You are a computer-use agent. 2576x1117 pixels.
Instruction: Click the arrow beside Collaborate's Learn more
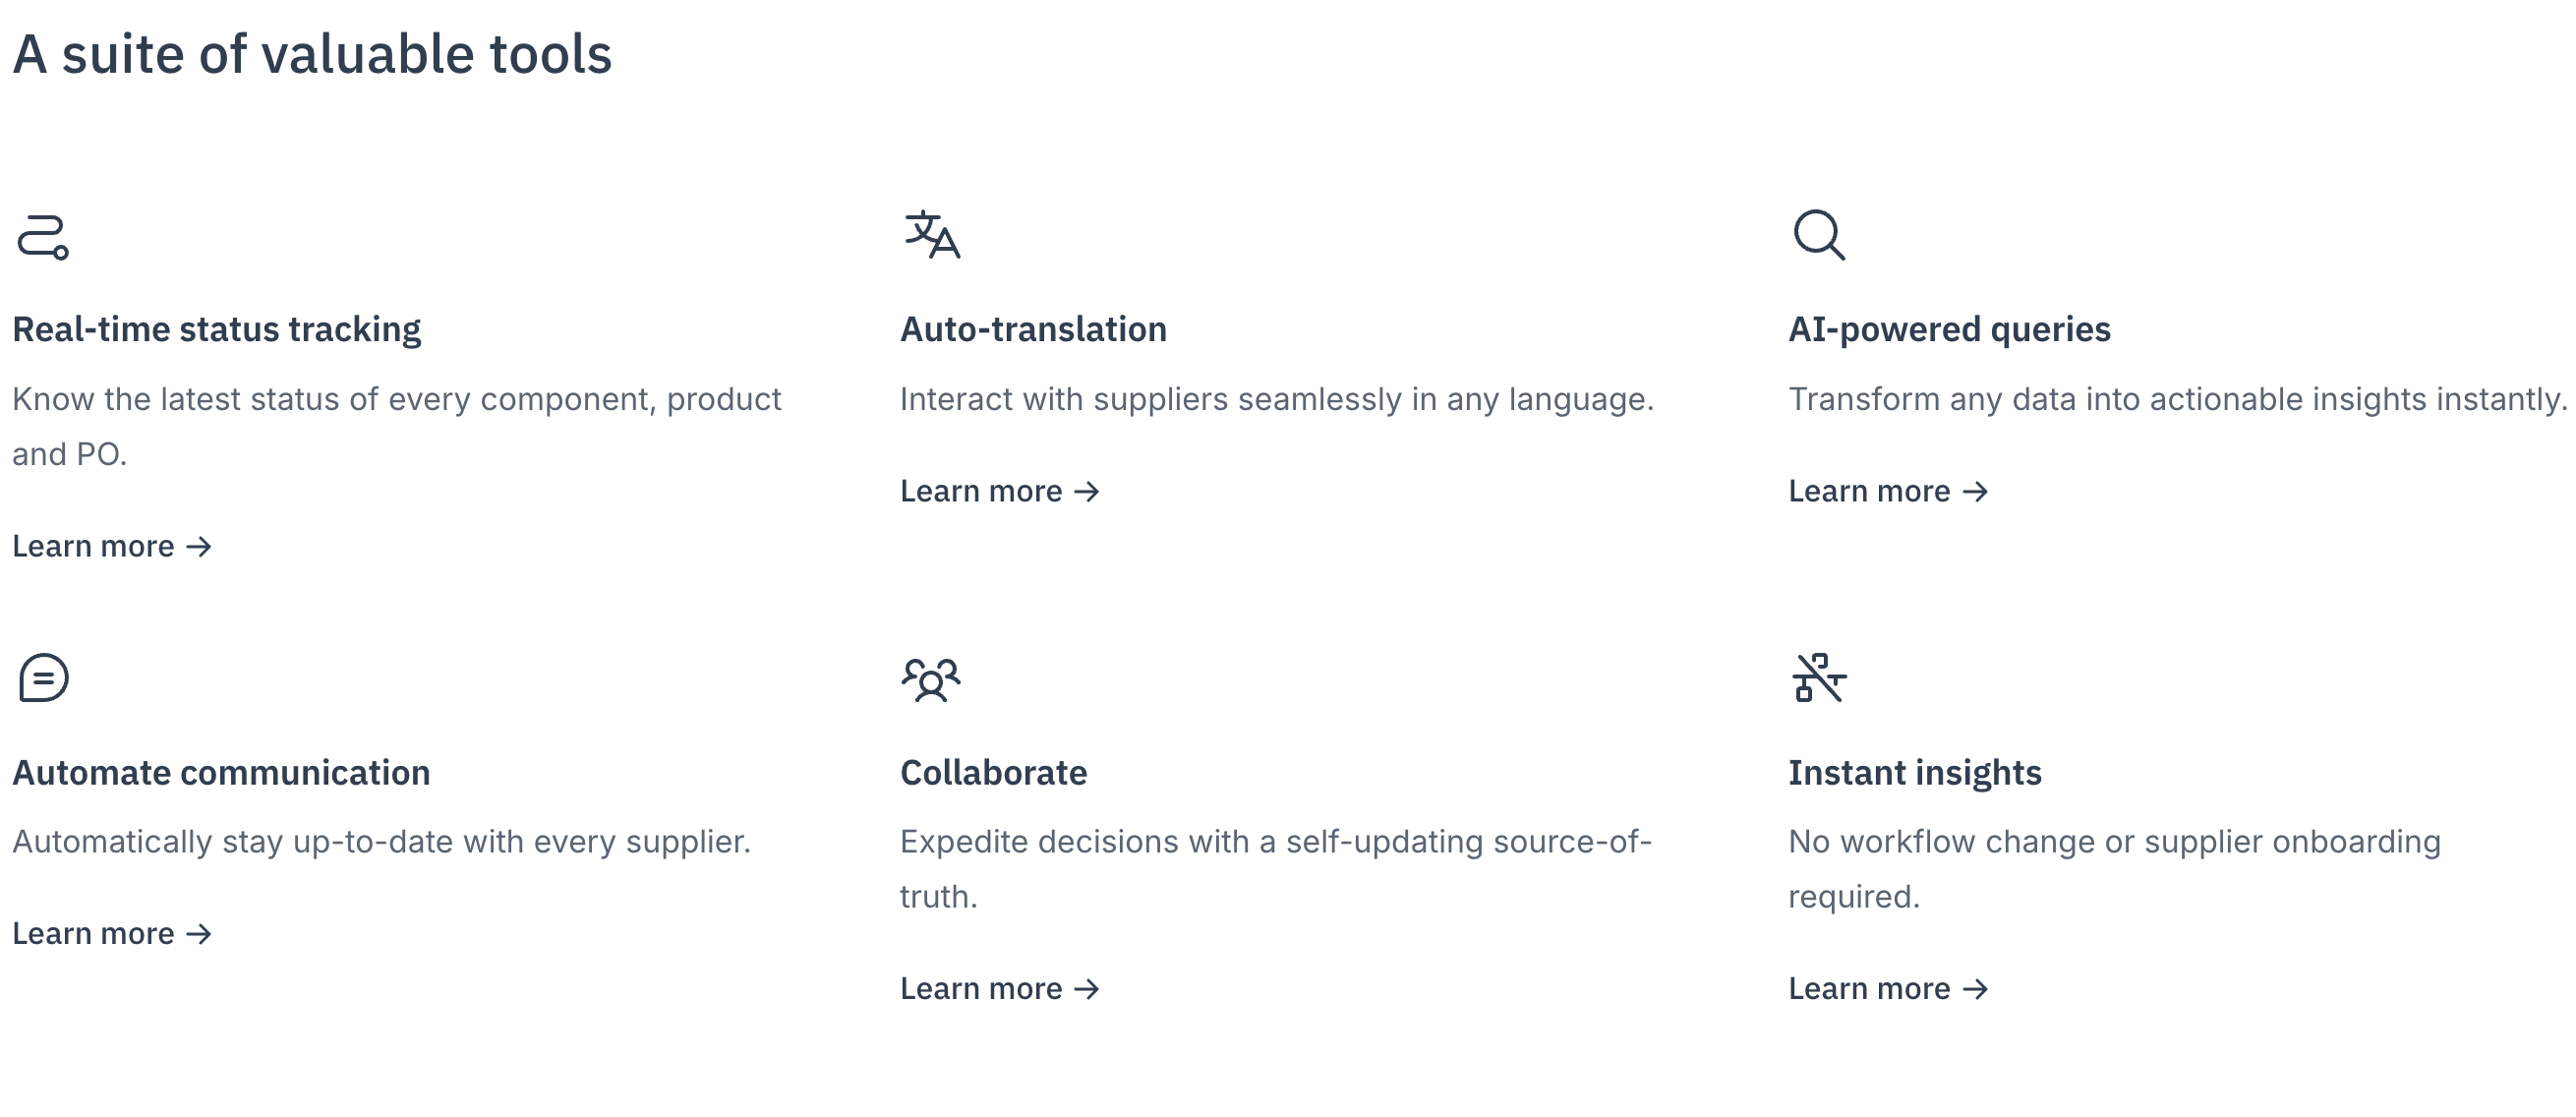(1087, 989)
